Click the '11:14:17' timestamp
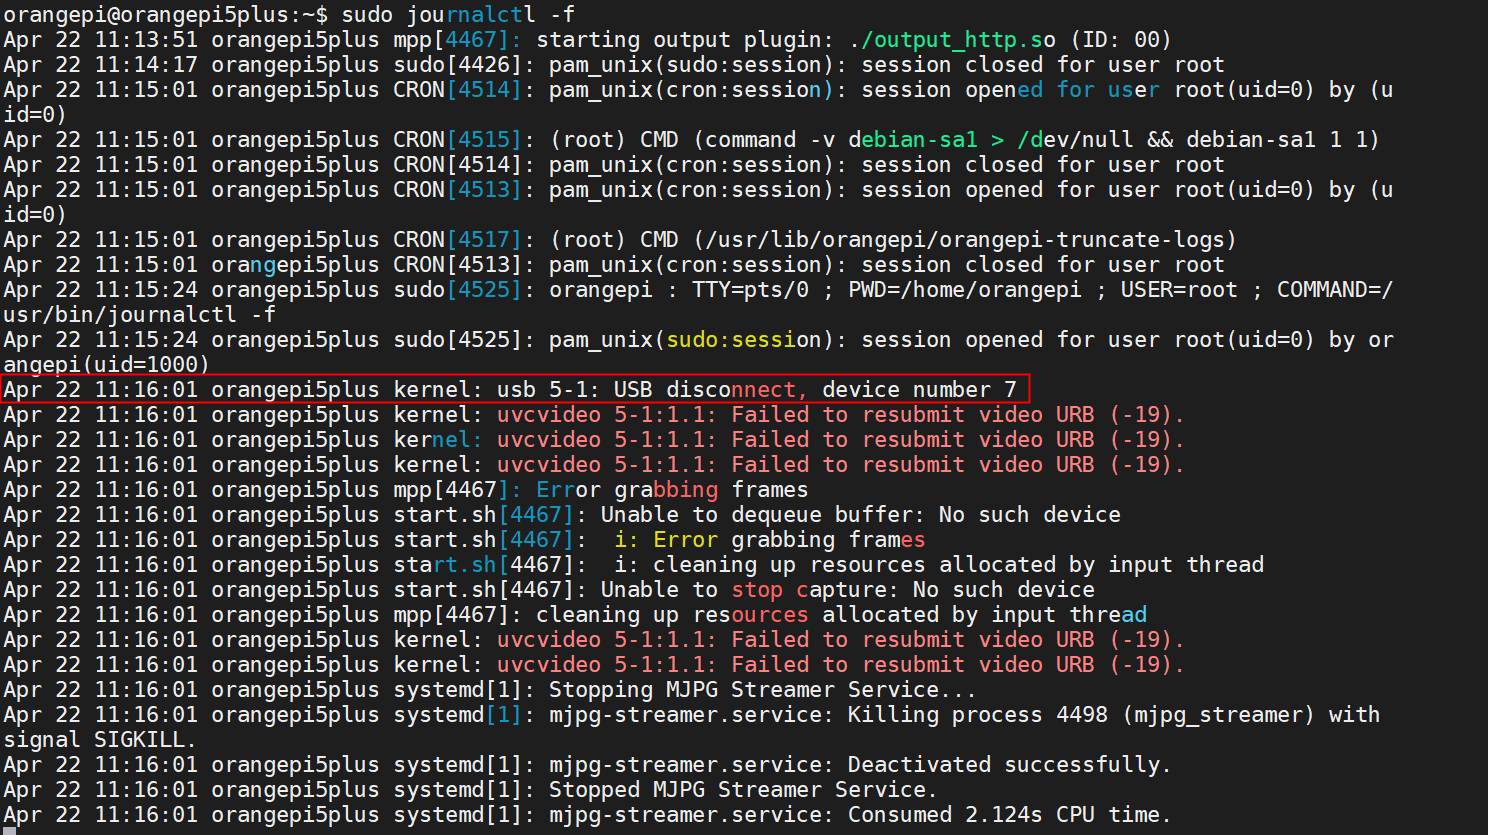Viewport: 1488px width, 835px height. tap(146, 65)
